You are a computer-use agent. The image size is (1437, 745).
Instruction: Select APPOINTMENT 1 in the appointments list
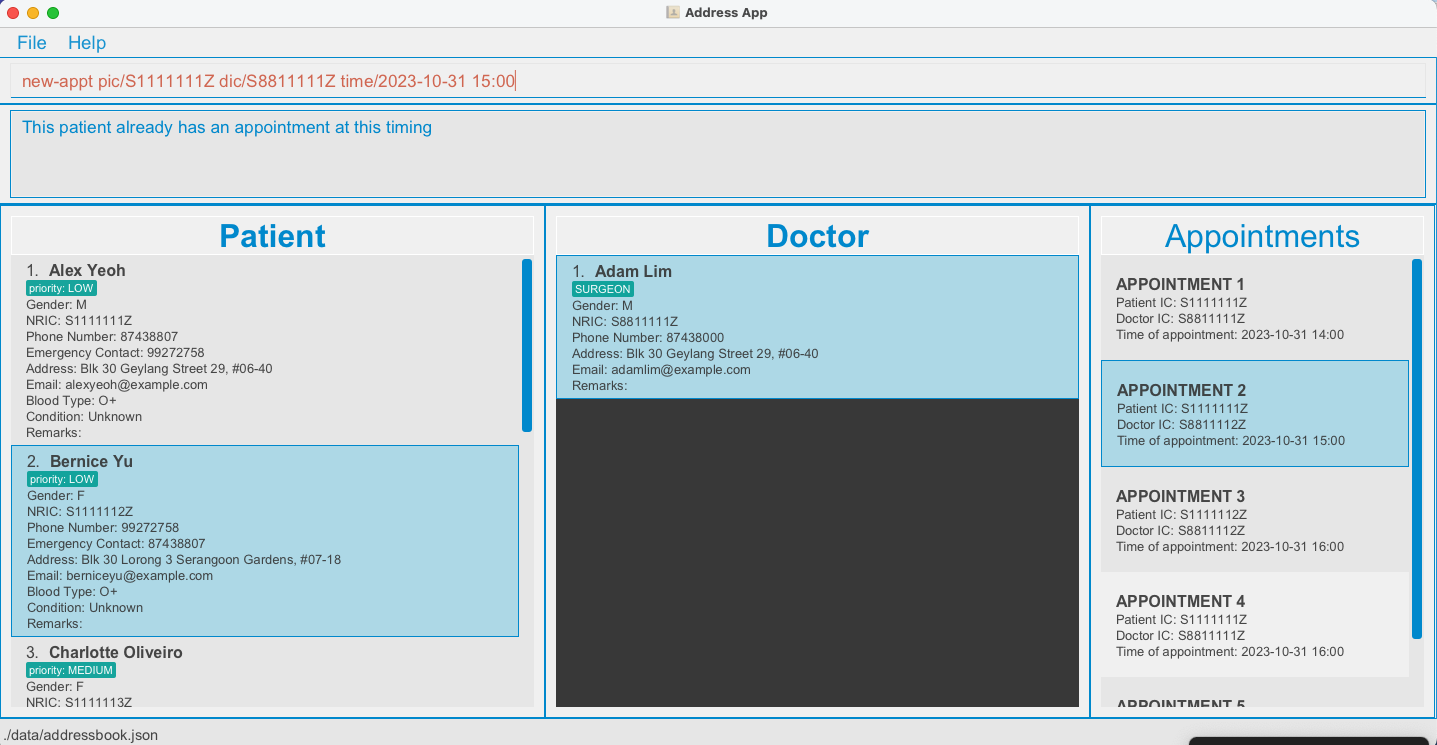click(x=1255, y=308)
